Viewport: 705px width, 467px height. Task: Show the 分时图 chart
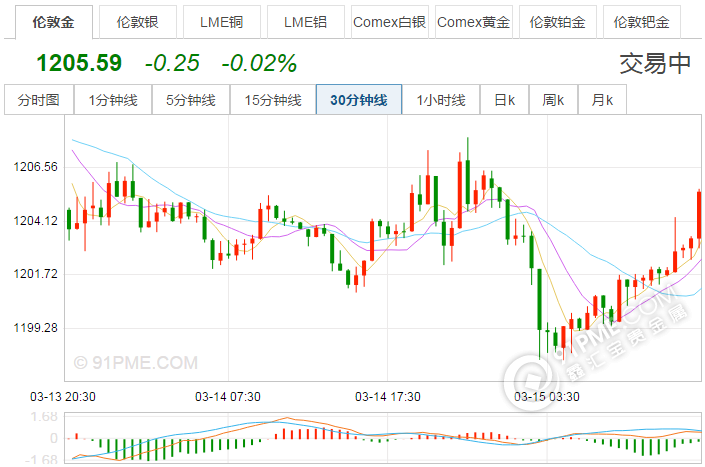point(39,99)
